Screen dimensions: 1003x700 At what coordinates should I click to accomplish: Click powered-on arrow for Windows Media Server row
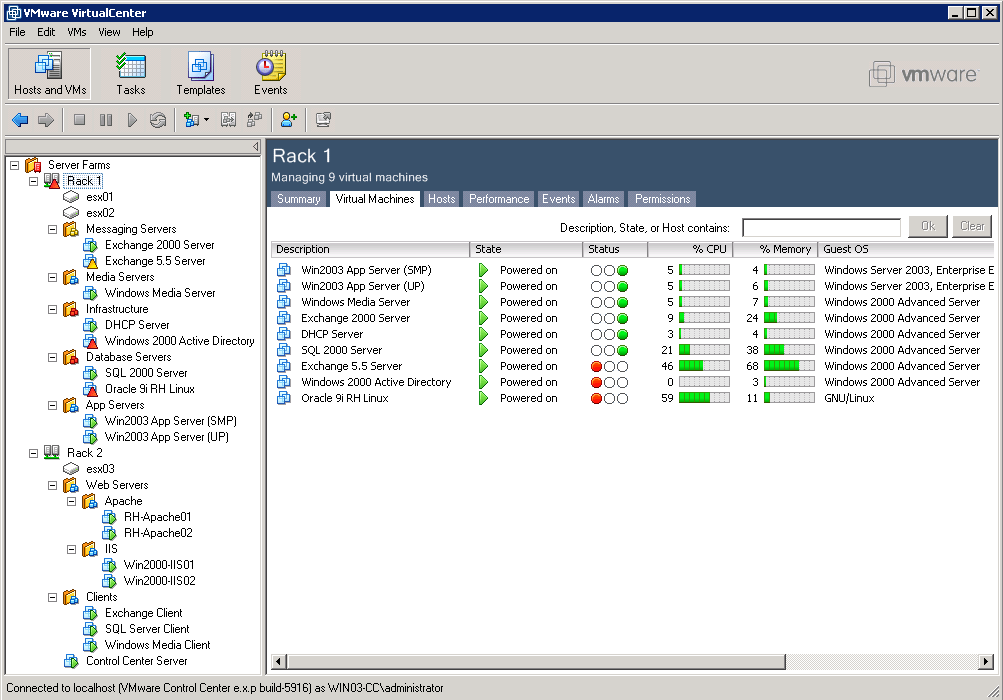click(x=484, y=302)
